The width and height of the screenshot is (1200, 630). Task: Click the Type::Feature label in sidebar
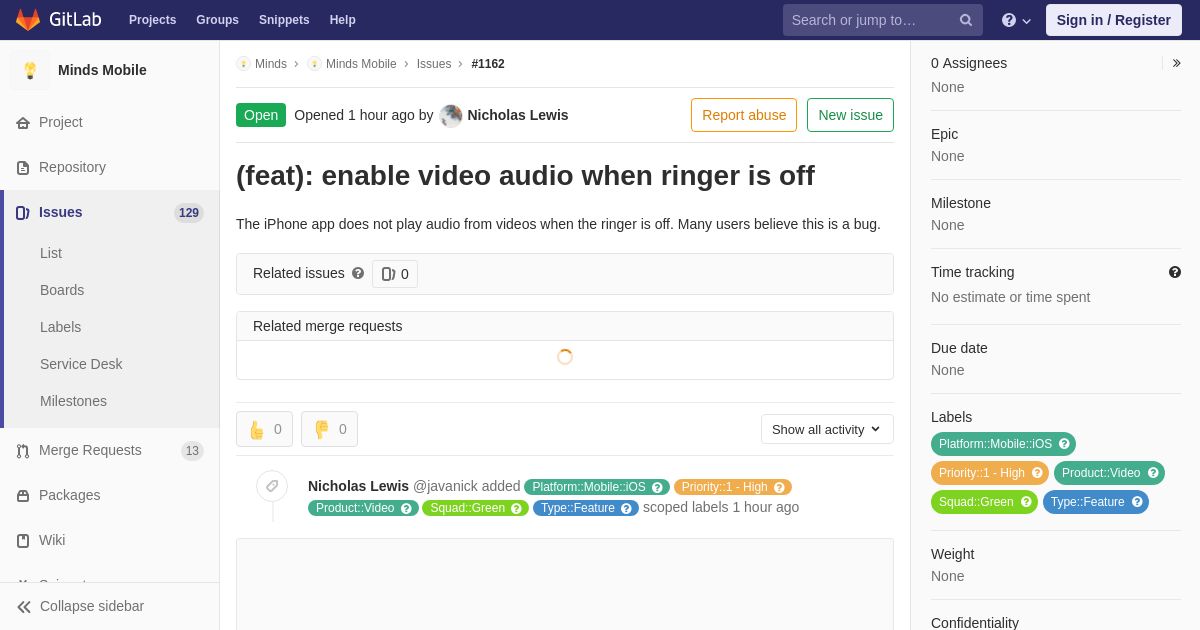(x=1087, y=502)
